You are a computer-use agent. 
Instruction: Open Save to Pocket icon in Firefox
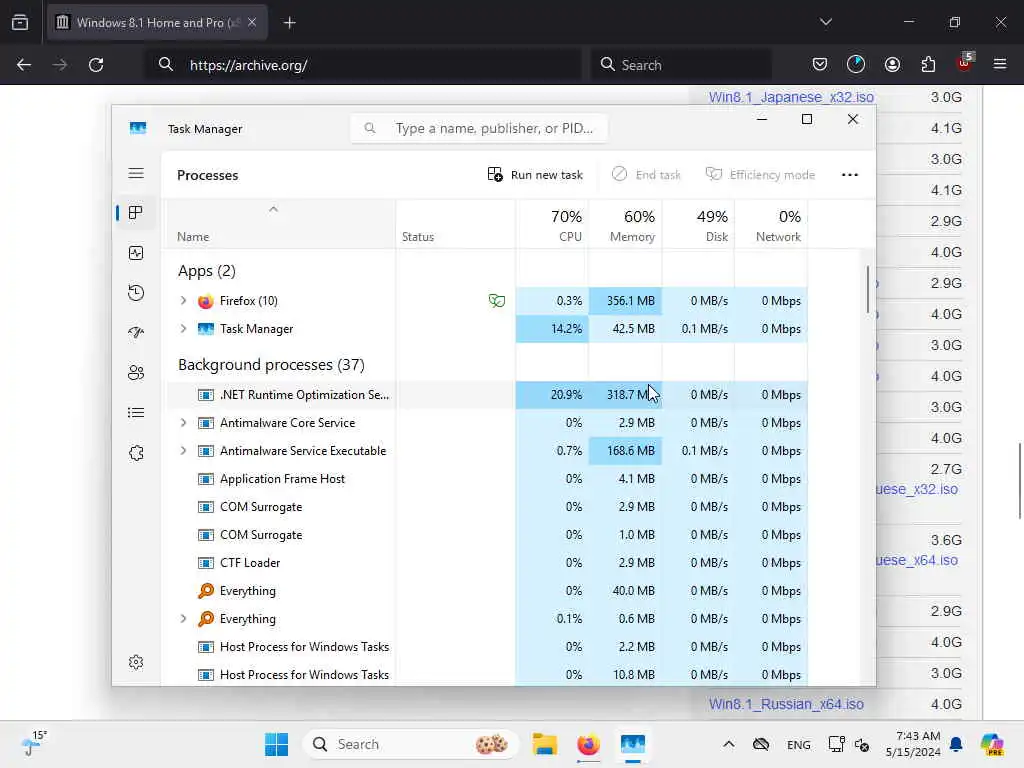coord(820,64)
